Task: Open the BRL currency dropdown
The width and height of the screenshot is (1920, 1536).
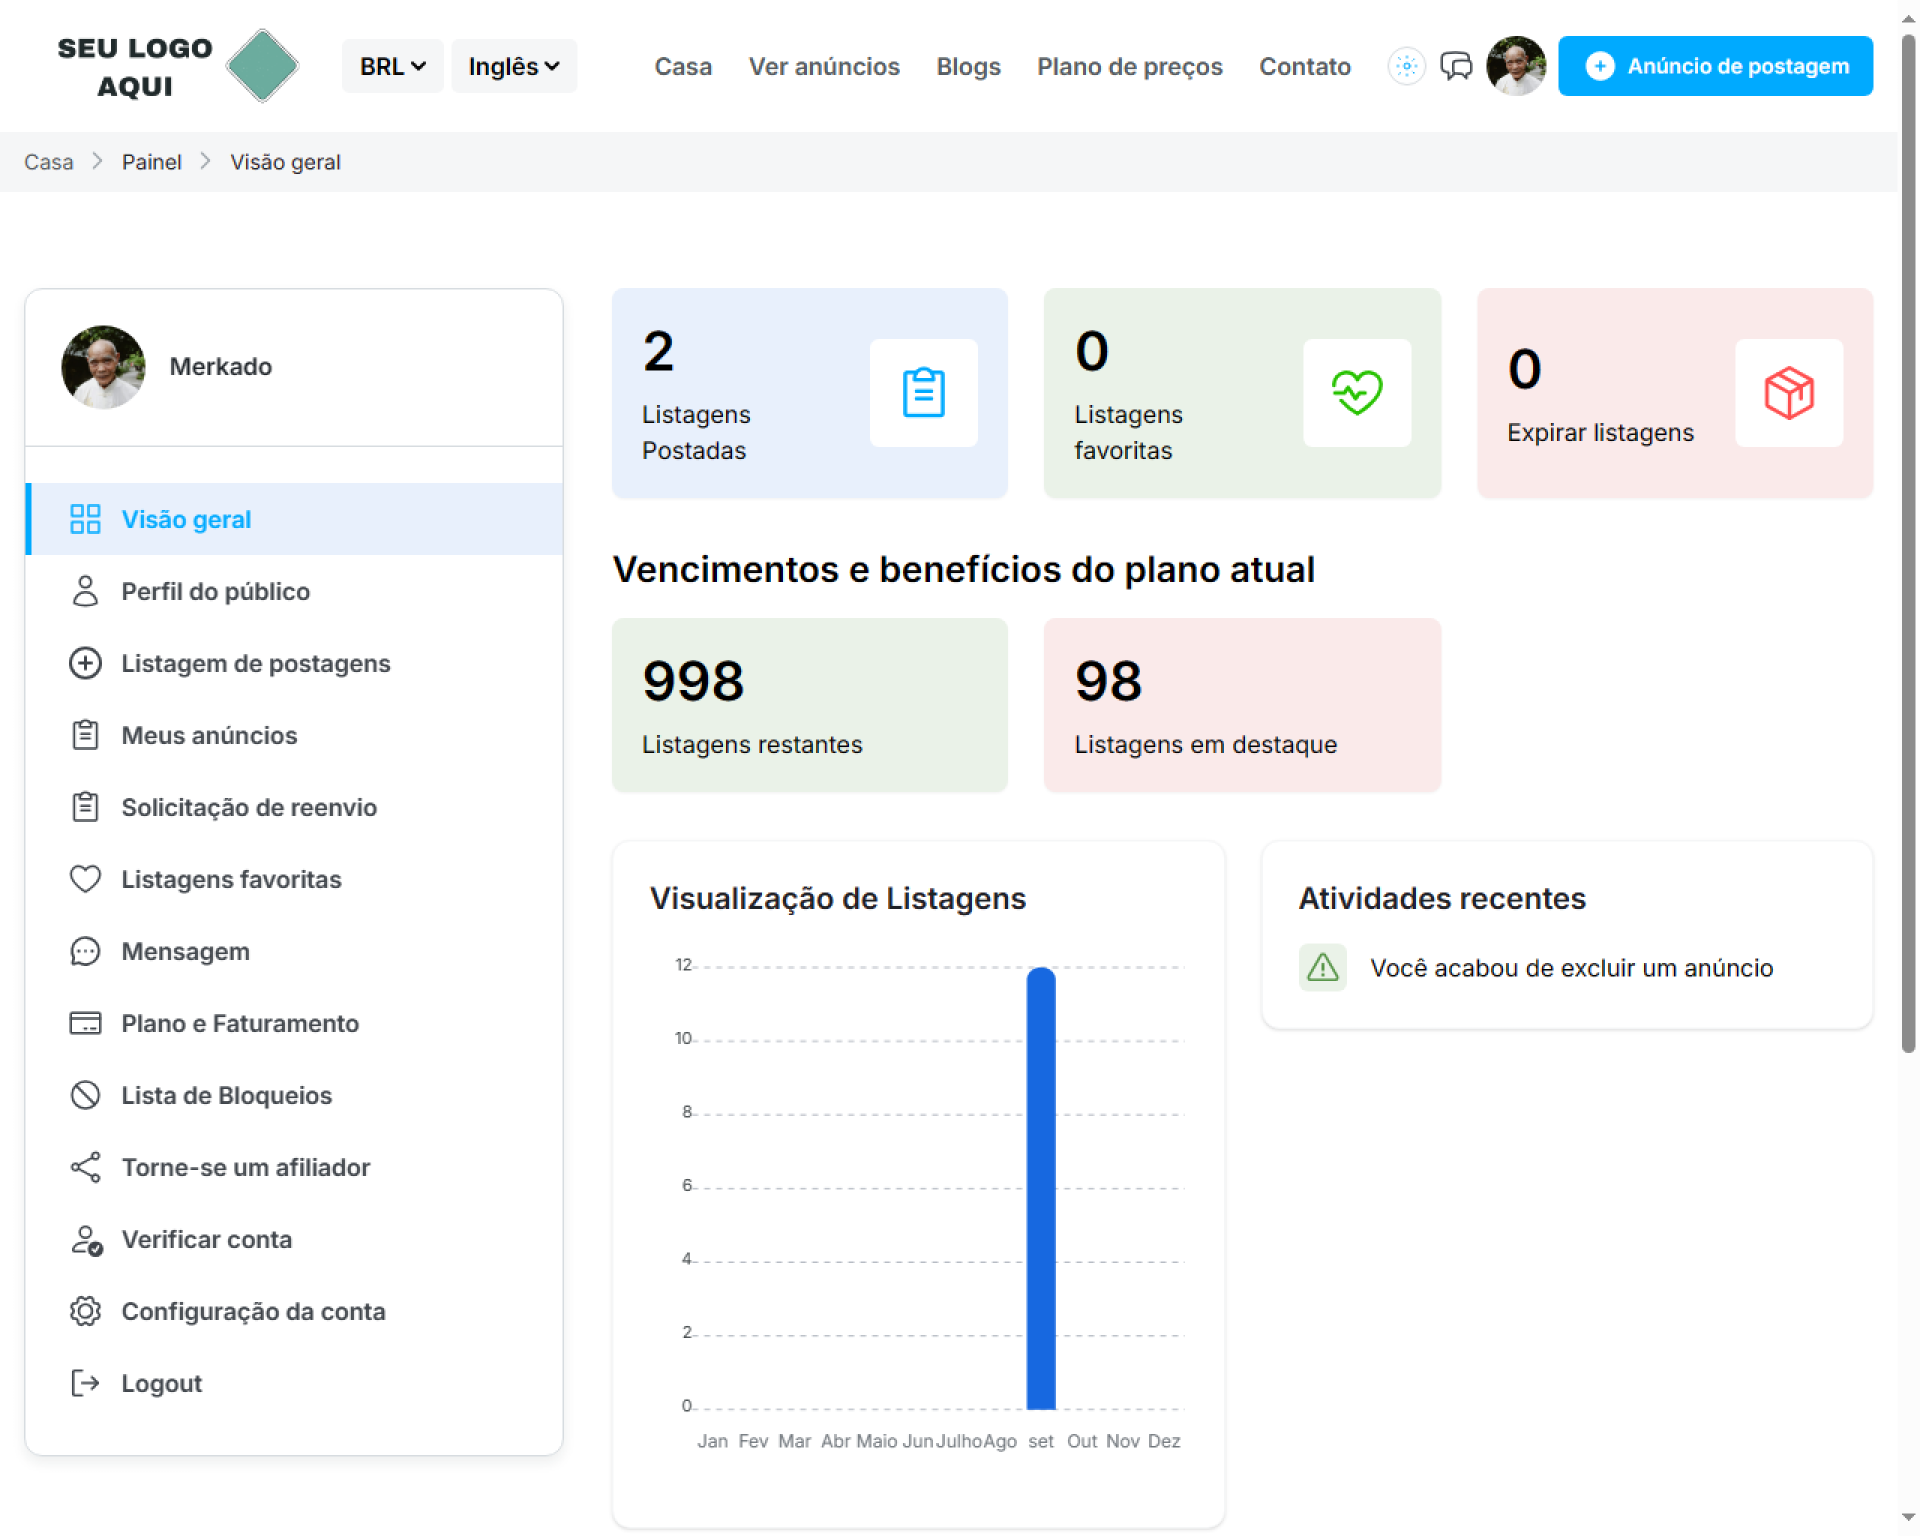Action: (392, 66)
